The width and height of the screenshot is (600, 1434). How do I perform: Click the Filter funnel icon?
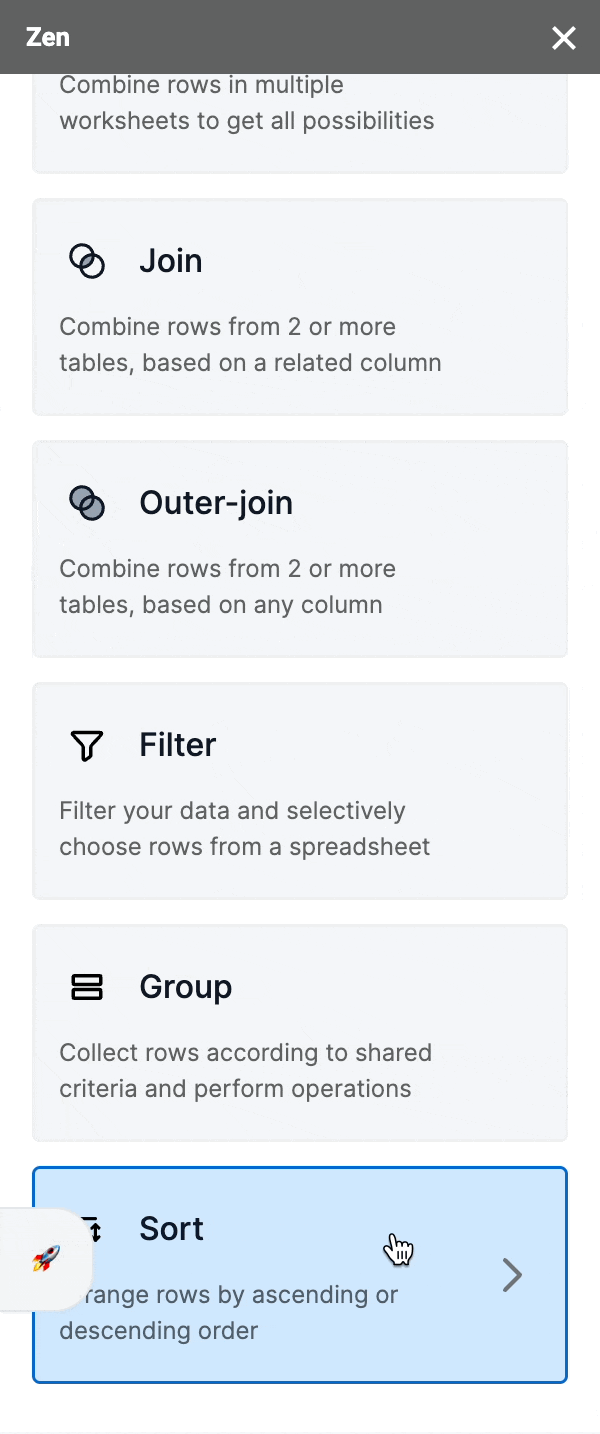click(87, 745)
